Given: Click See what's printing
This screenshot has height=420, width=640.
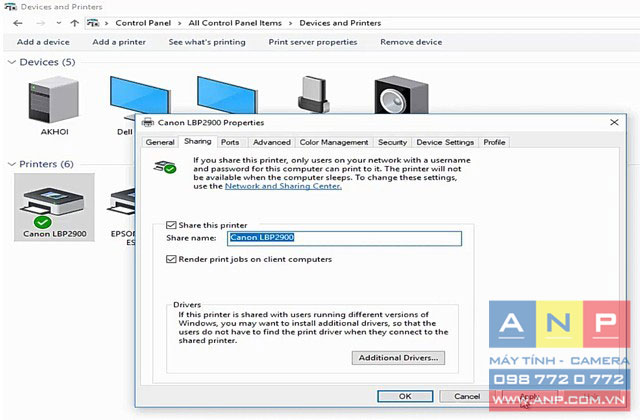Looking at the screenshot, I should pos(207,42).
